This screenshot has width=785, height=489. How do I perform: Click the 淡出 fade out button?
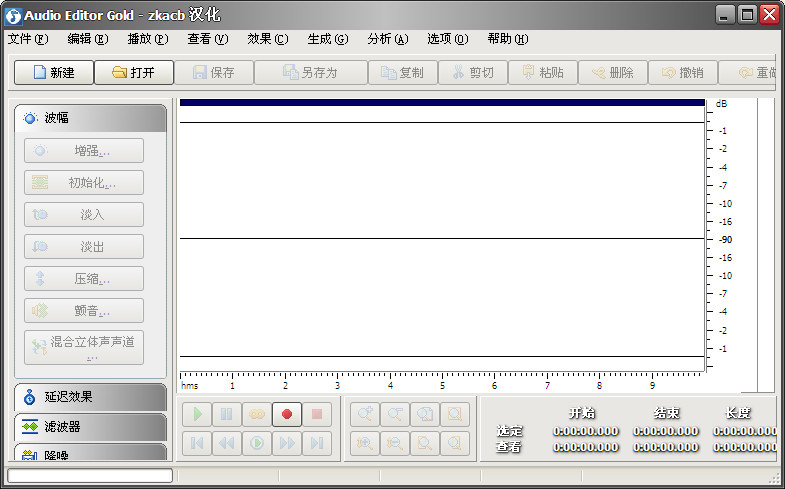click(84, 247)
